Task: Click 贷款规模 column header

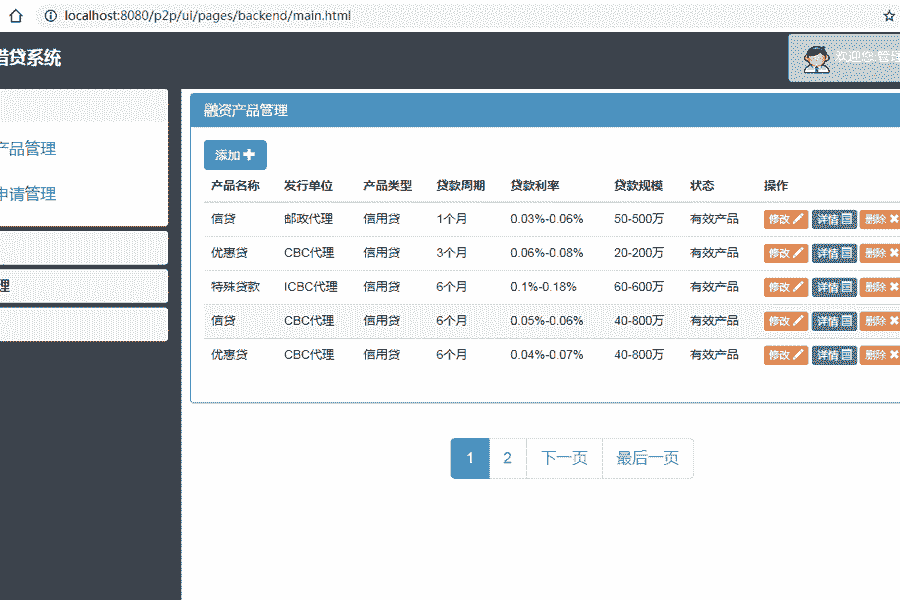Action: click(x=638, y=185)
